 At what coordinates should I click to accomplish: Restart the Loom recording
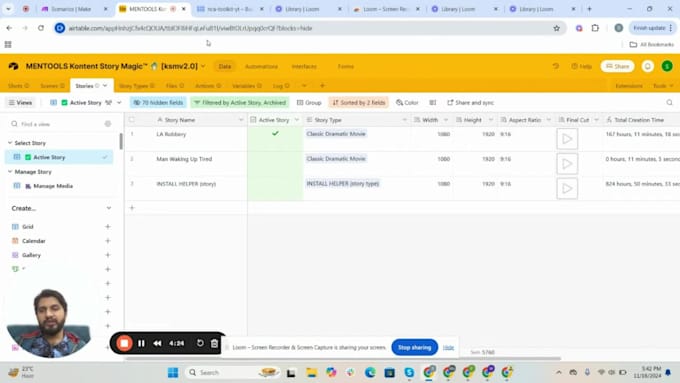[200, 343]
